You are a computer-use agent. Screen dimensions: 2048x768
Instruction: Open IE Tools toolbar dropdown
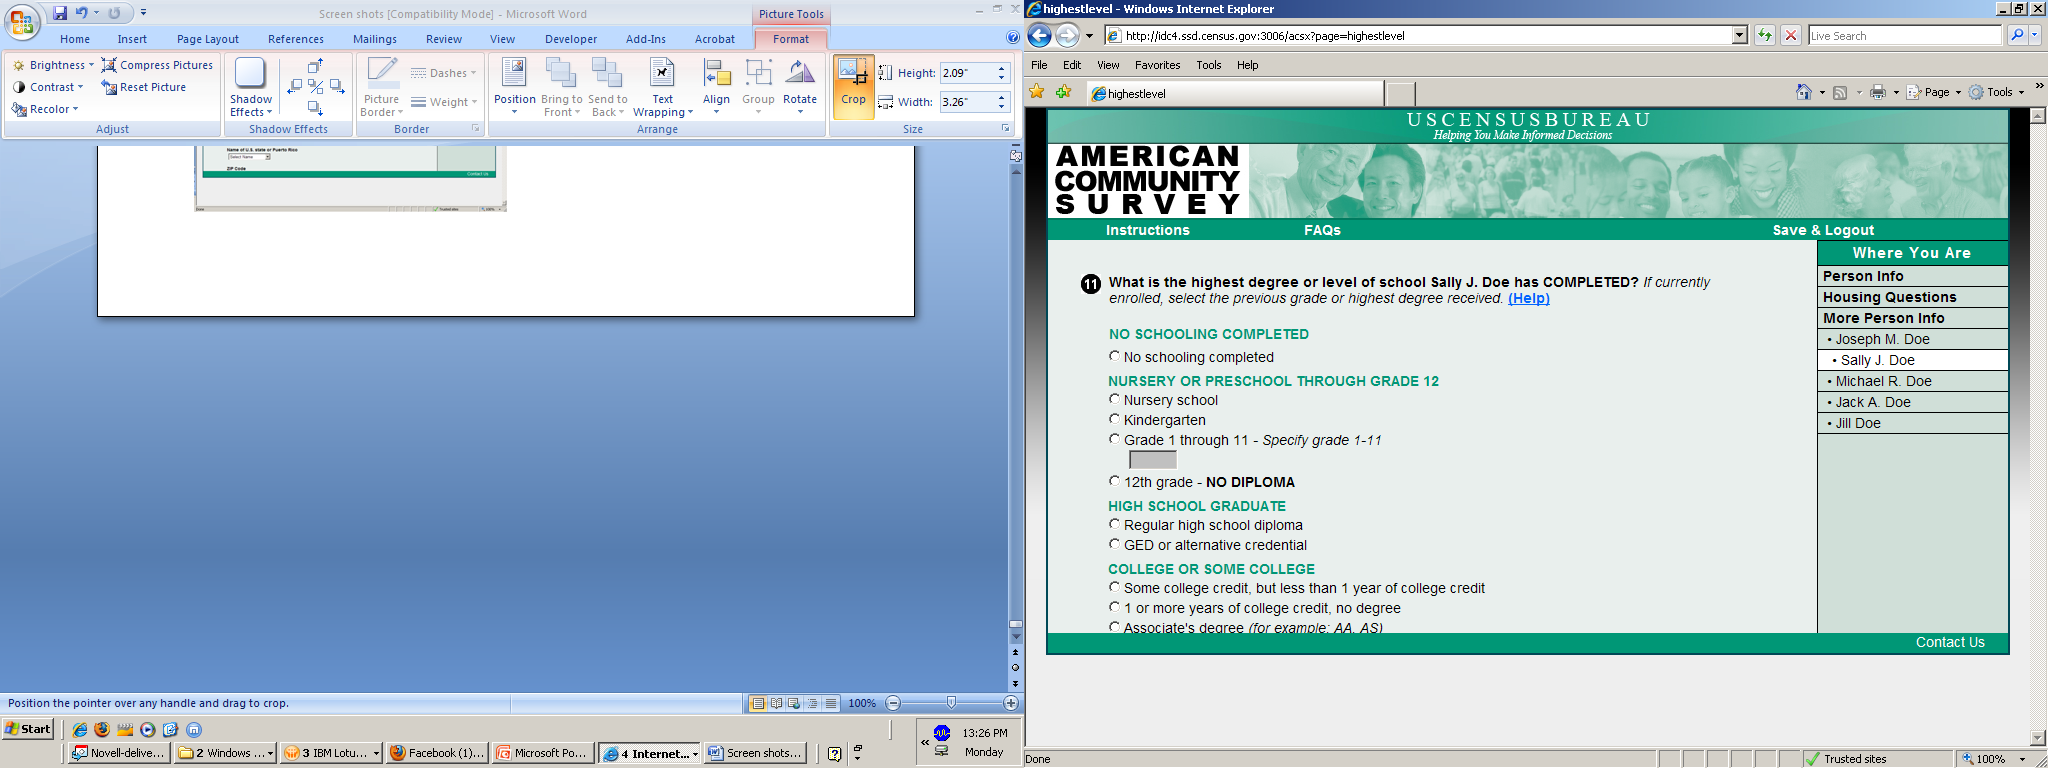tap(1997, 92)
